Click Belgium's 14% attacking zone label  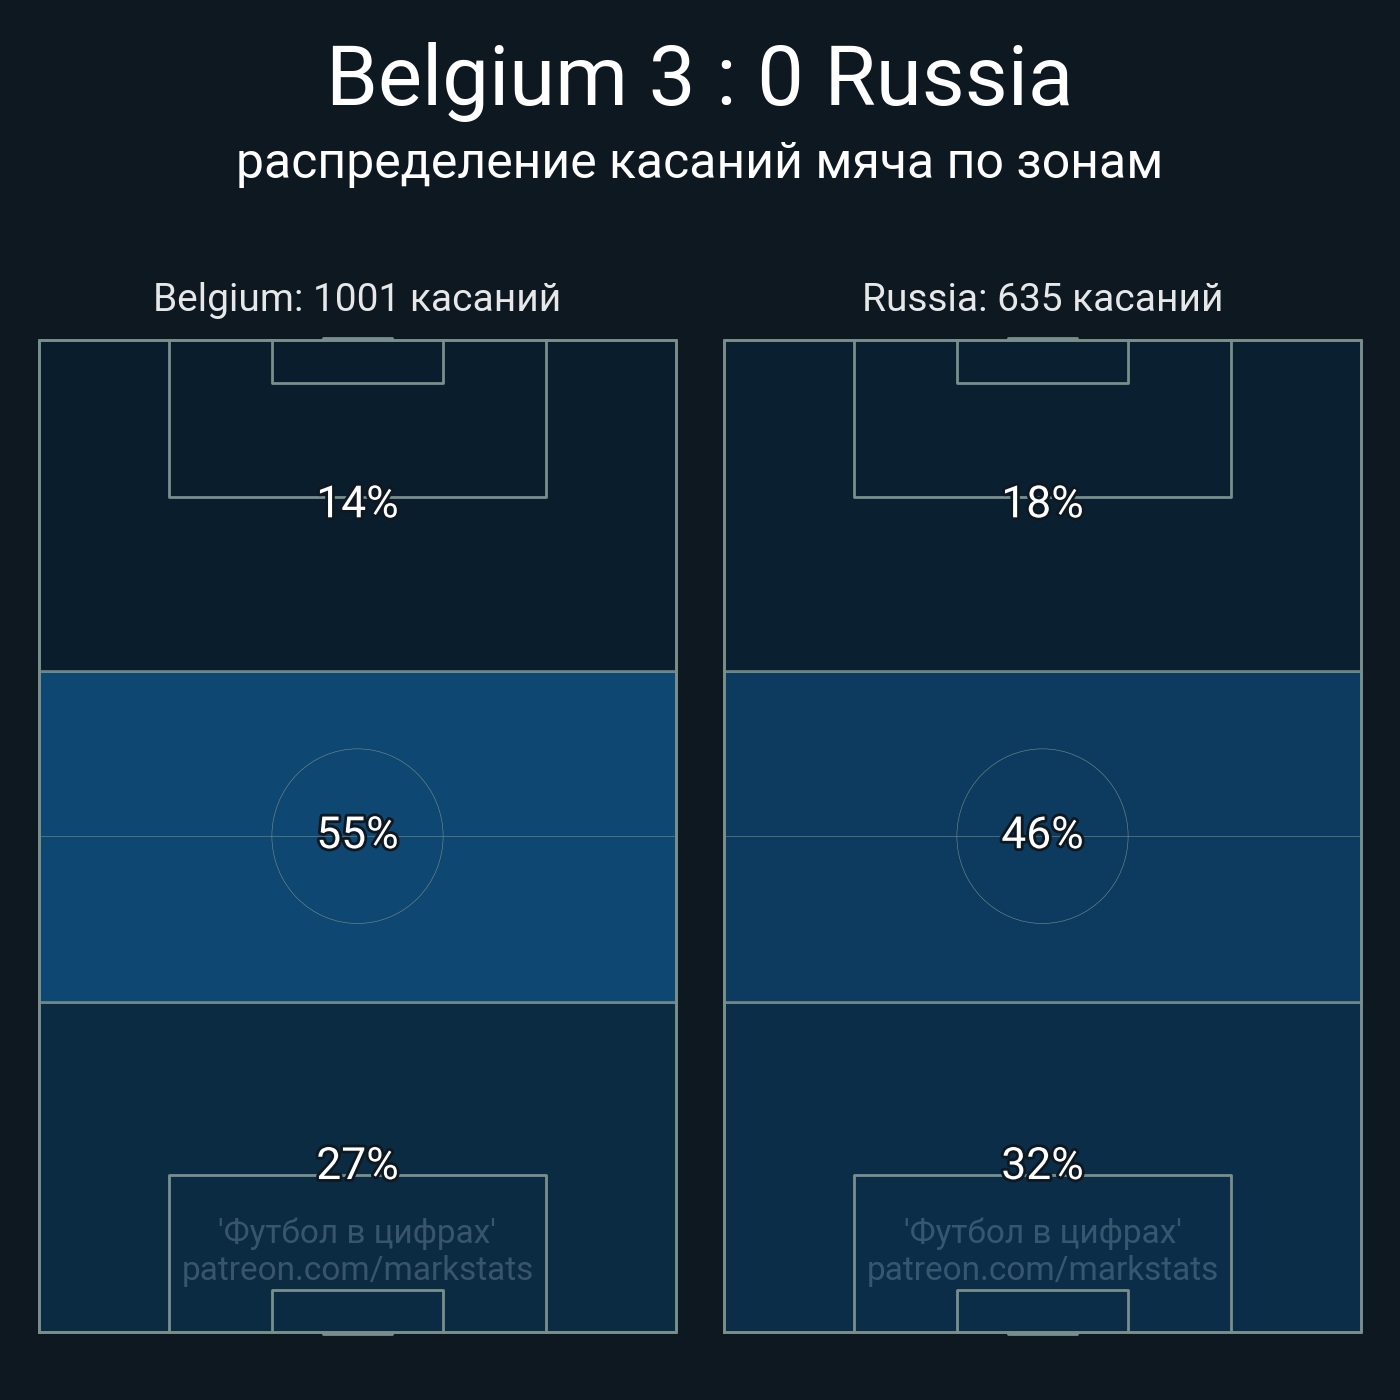coord(357,502)
